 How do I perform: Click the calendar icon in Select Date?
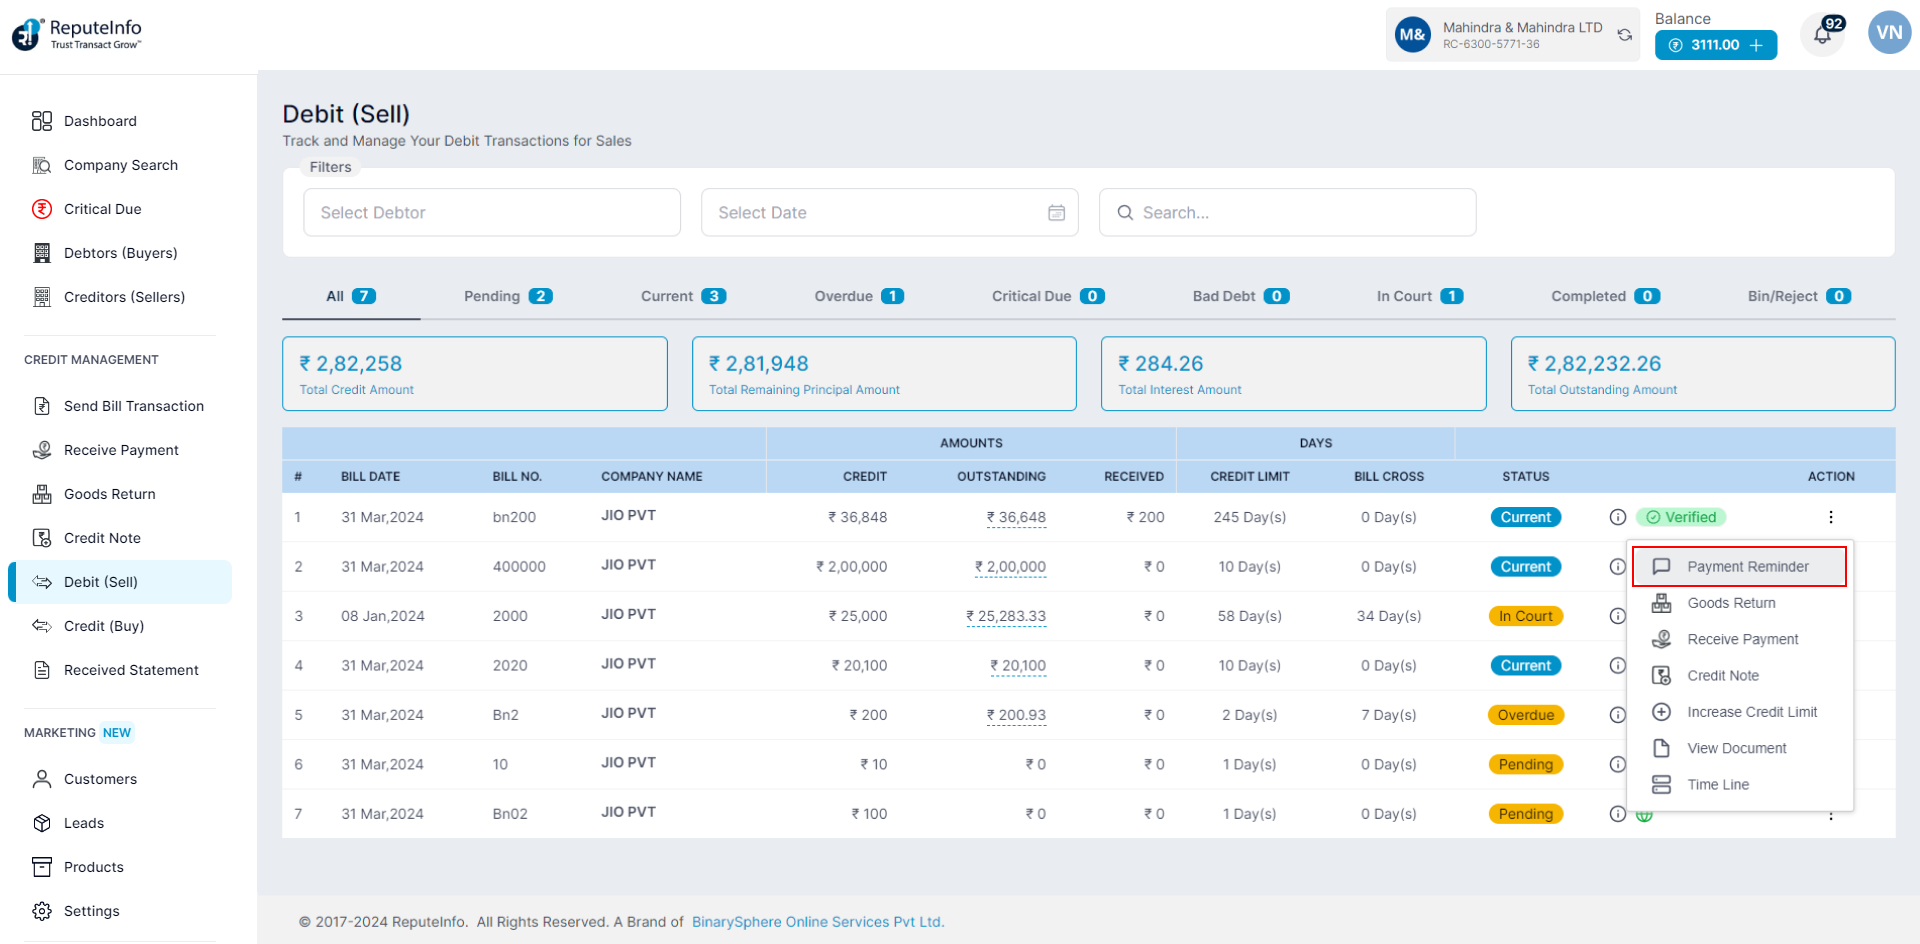1056,213
